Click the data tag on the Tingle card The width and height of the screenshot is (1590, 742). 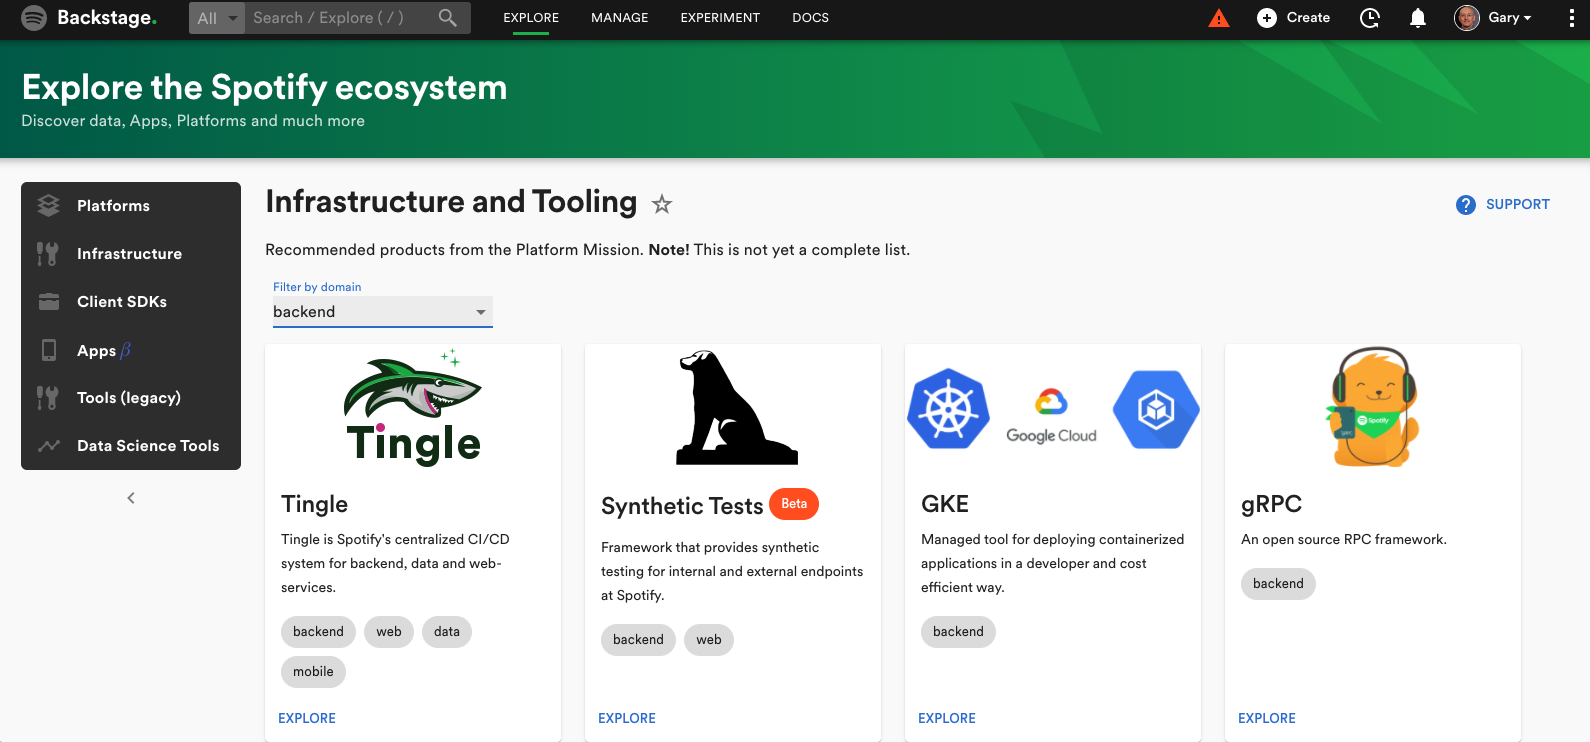pos(447,632)
